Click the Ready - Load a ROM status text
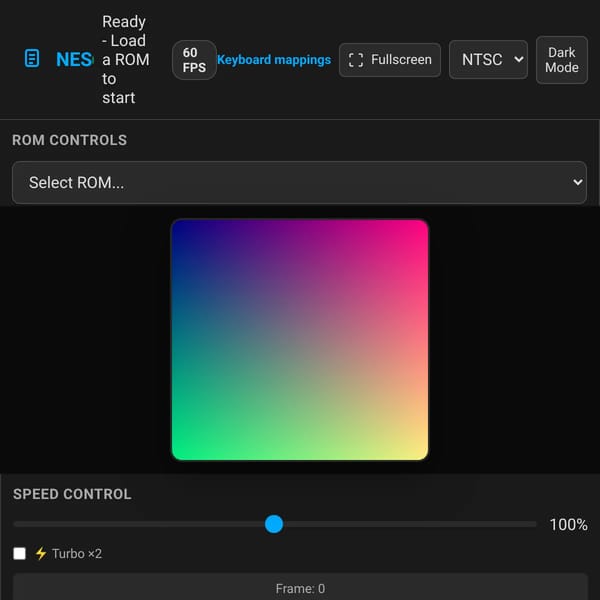The width and height of the screenshot is (600, 600). pos(126,60)
